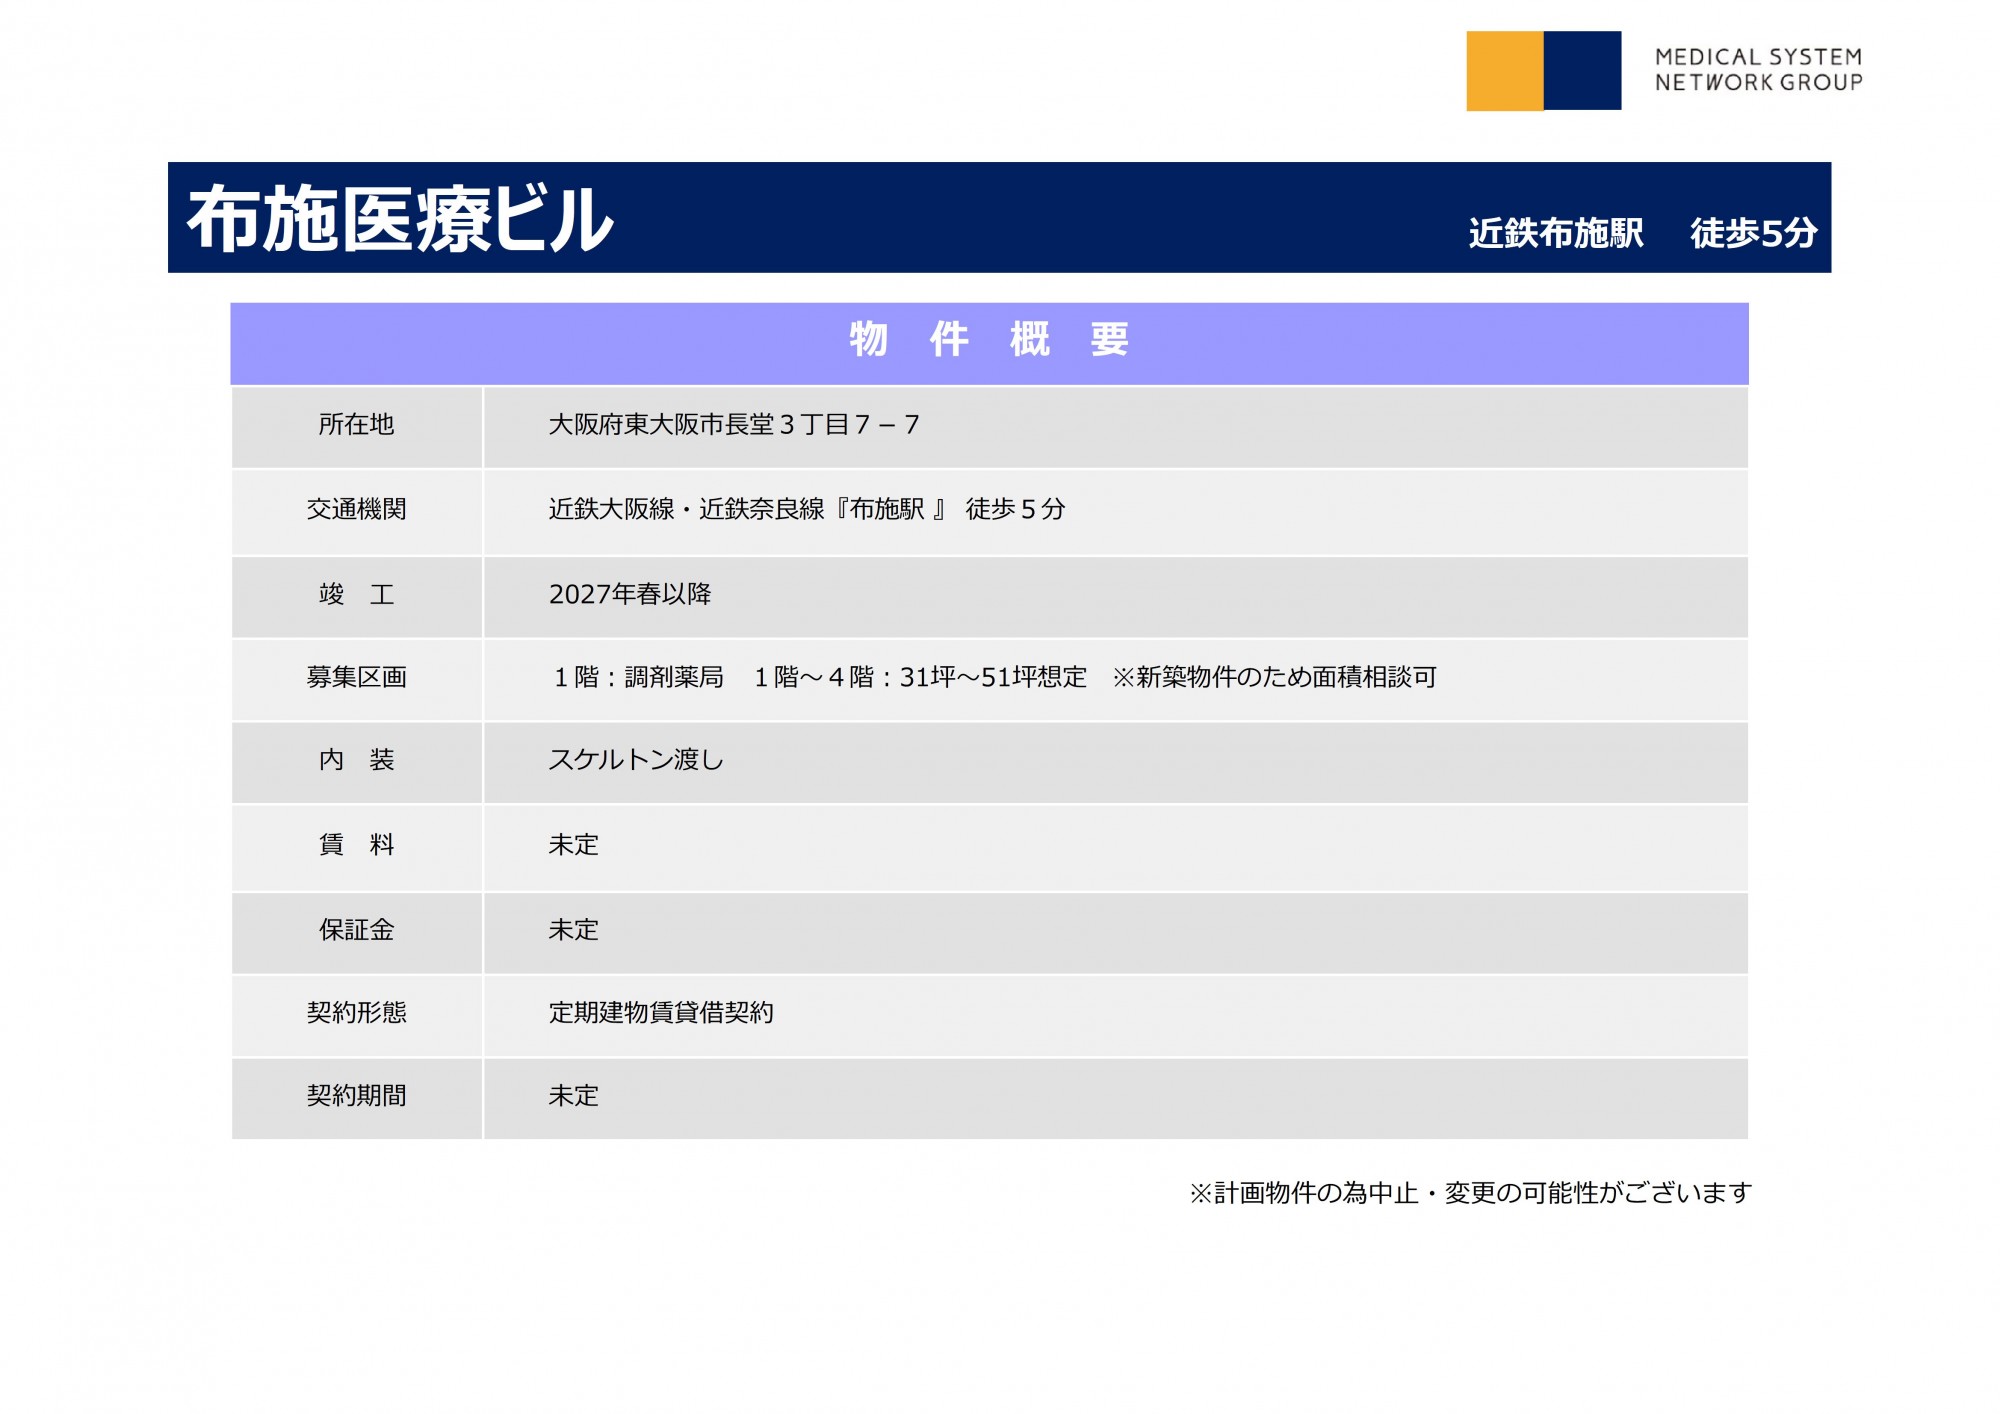
Task: Select the 保証金 row label
Action: pos(356,930)
